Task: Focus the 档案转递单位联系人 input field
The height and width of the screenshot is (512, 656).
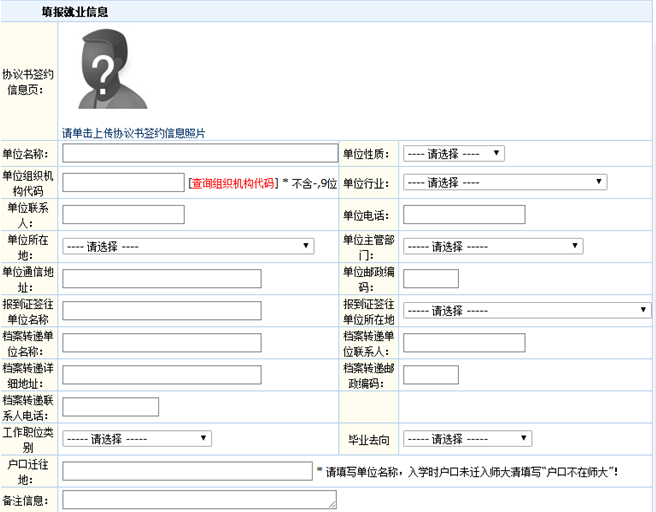Action: click(464, 343)
